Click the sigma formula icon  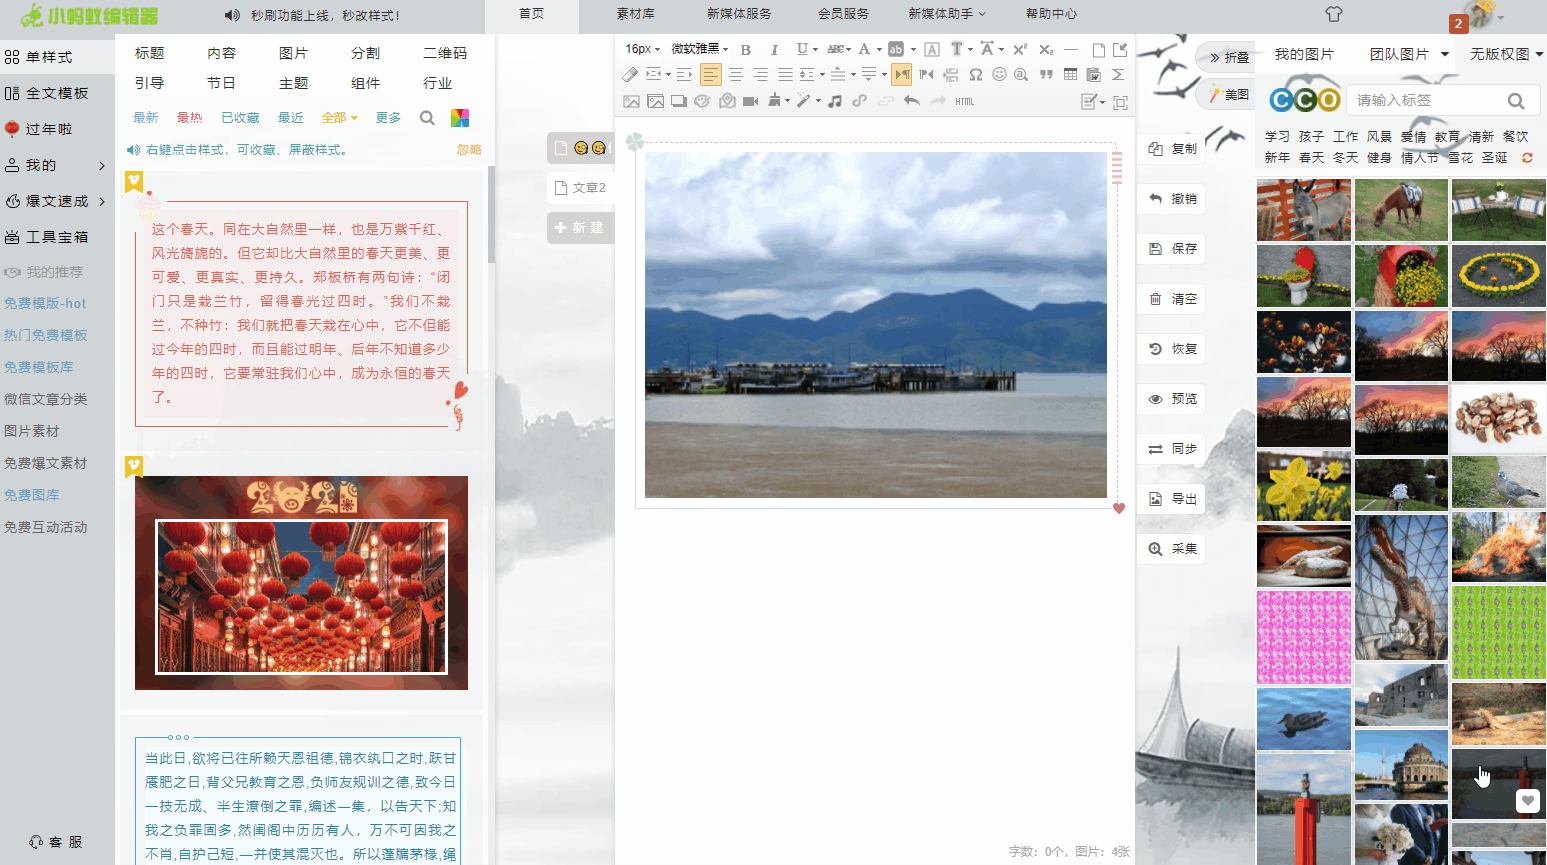(x=1118, y=74)
